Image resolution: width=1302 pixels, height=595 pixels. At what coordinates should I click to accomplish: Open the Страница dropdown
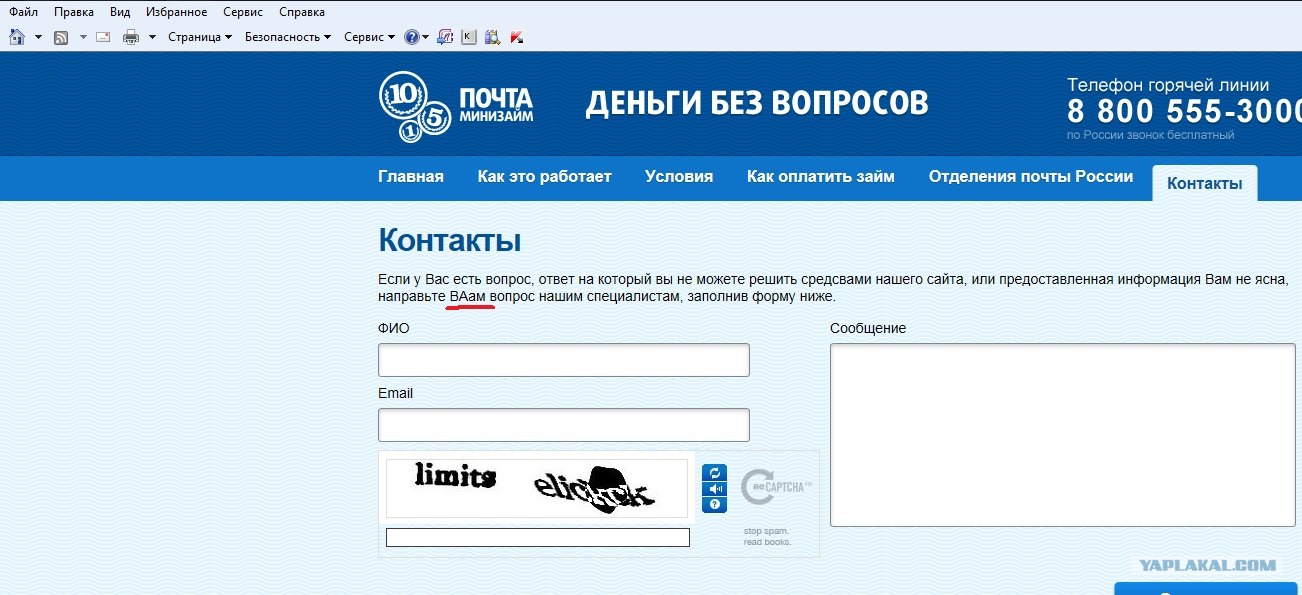tap(200, 37)
